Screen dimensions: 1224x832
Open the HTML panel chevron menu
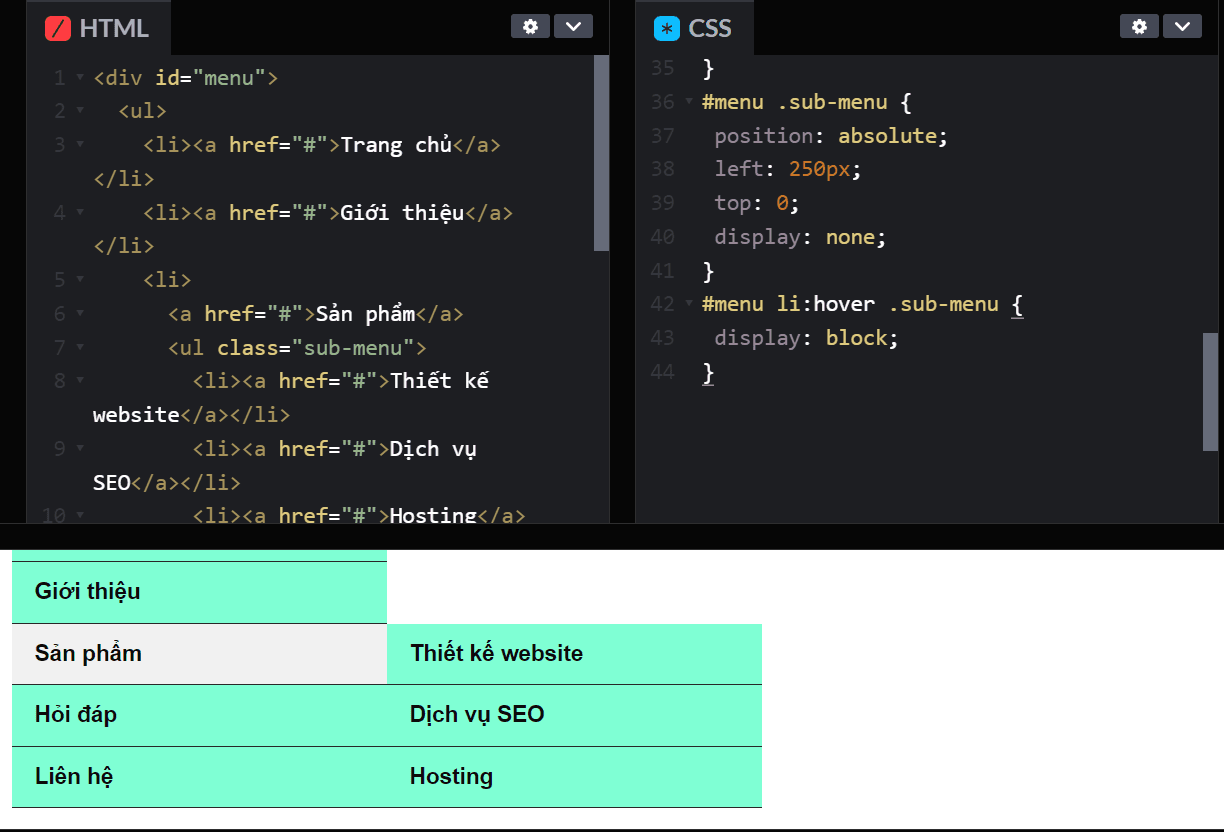coord(573,26)
